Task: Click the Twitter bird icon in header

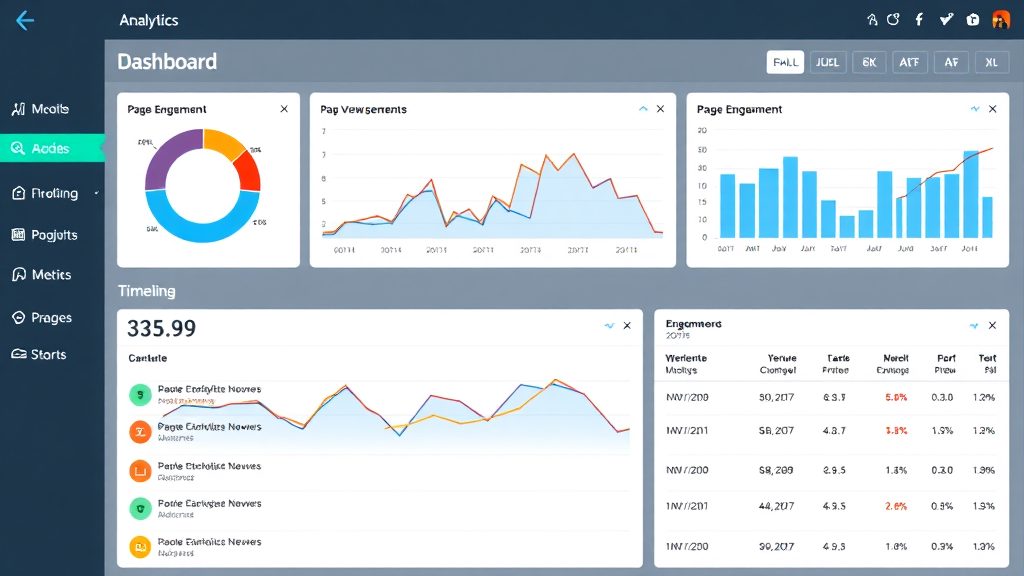Action: click(946, 20)
